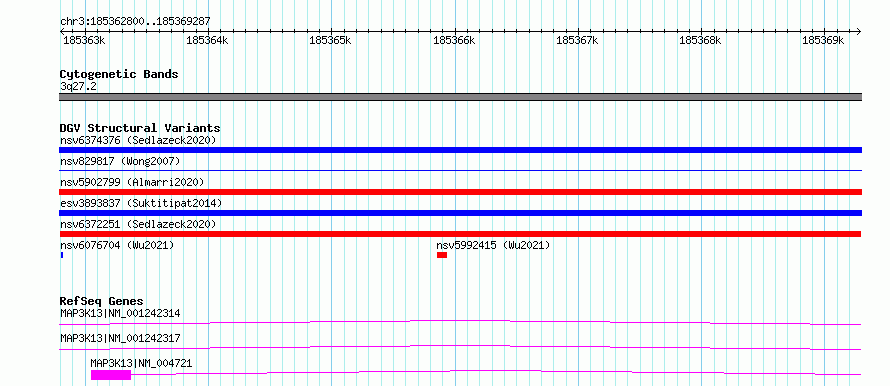Image resolution: width=890 pixels, height=386 pixels.
Task: Click the 185366k ruler tick label
Action: point(454,40)
